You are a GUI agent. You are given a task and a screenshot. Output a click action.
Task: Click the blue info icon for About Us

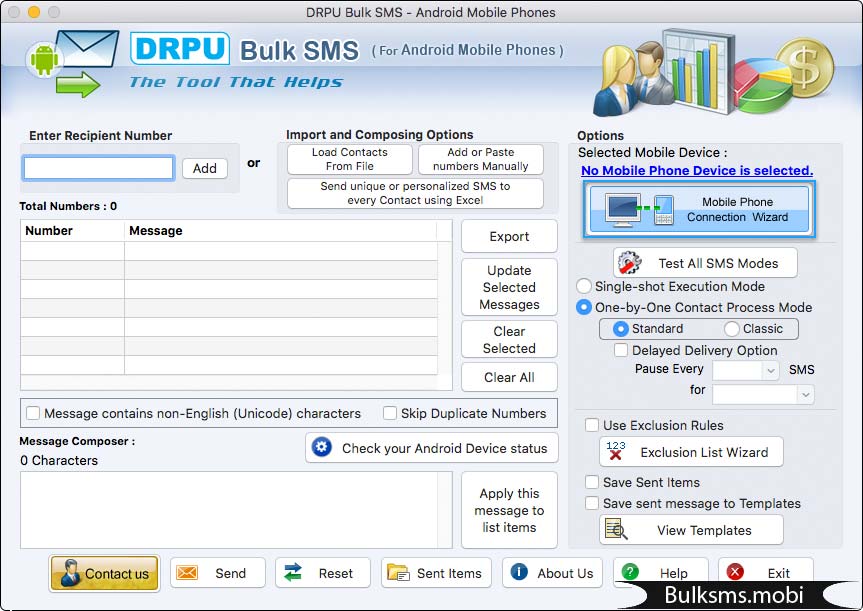point(519,572)
